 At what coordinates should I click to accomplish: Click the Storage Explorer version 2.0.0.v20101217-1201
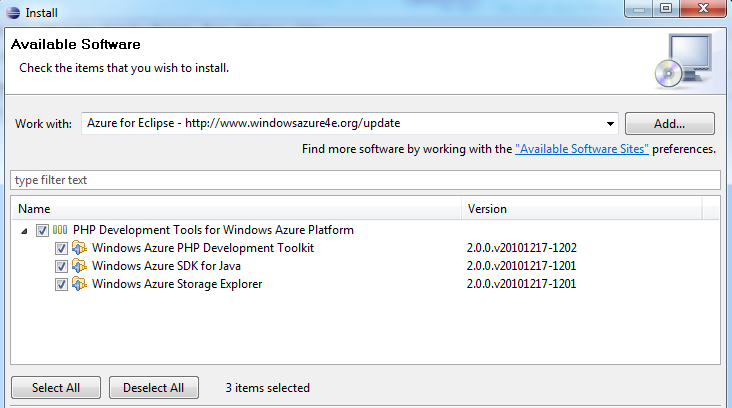521,284
